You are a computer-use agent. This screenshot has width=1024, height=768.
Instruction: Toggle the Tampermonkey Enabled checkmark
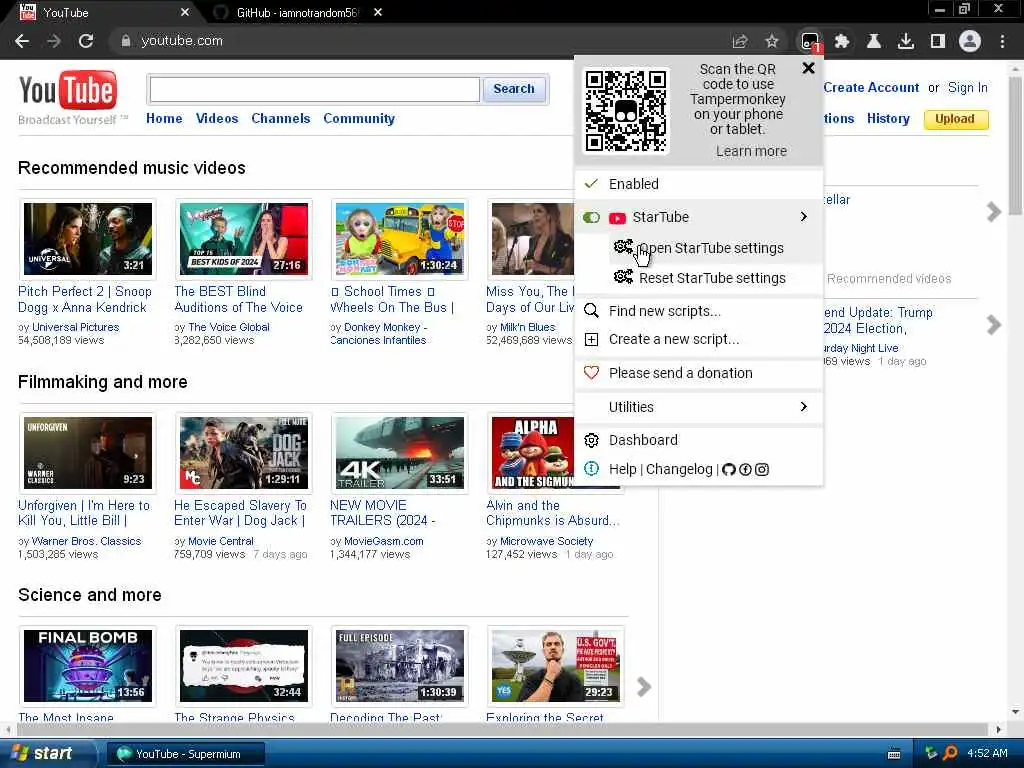click(591, 184)
